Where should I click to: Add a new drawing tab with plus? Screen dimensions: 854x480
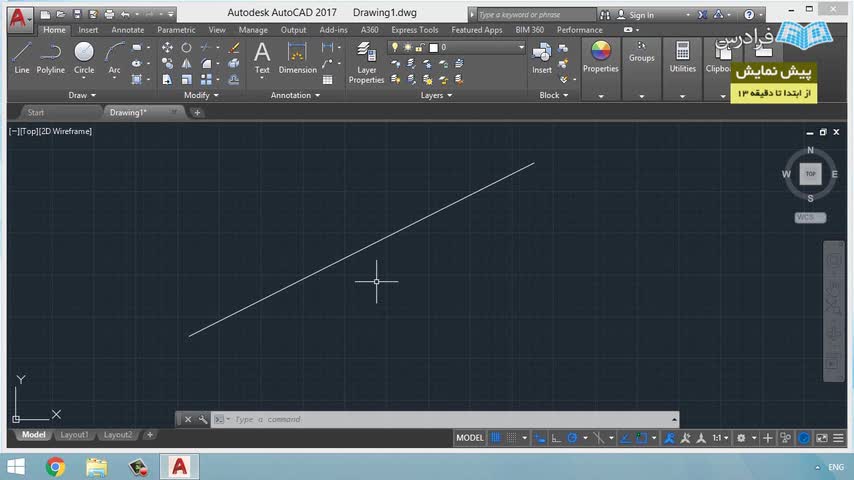coord(197,113)
